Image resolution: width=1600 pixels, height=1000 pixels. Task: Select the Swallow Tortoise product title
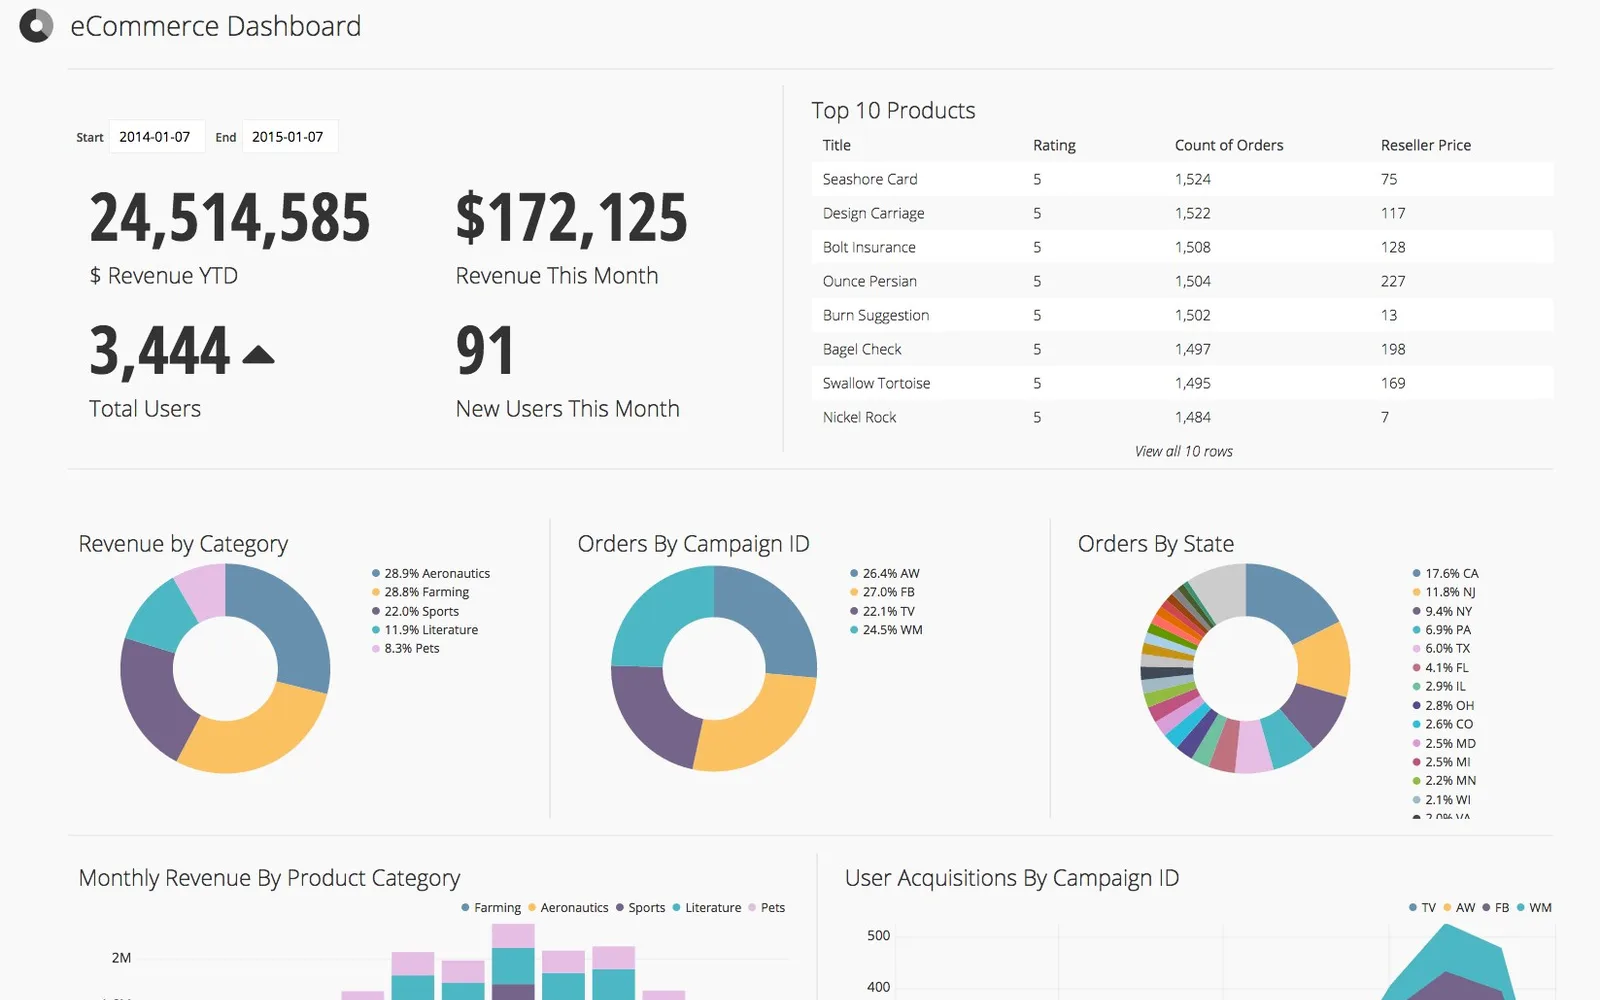click(x=876, y=383)
